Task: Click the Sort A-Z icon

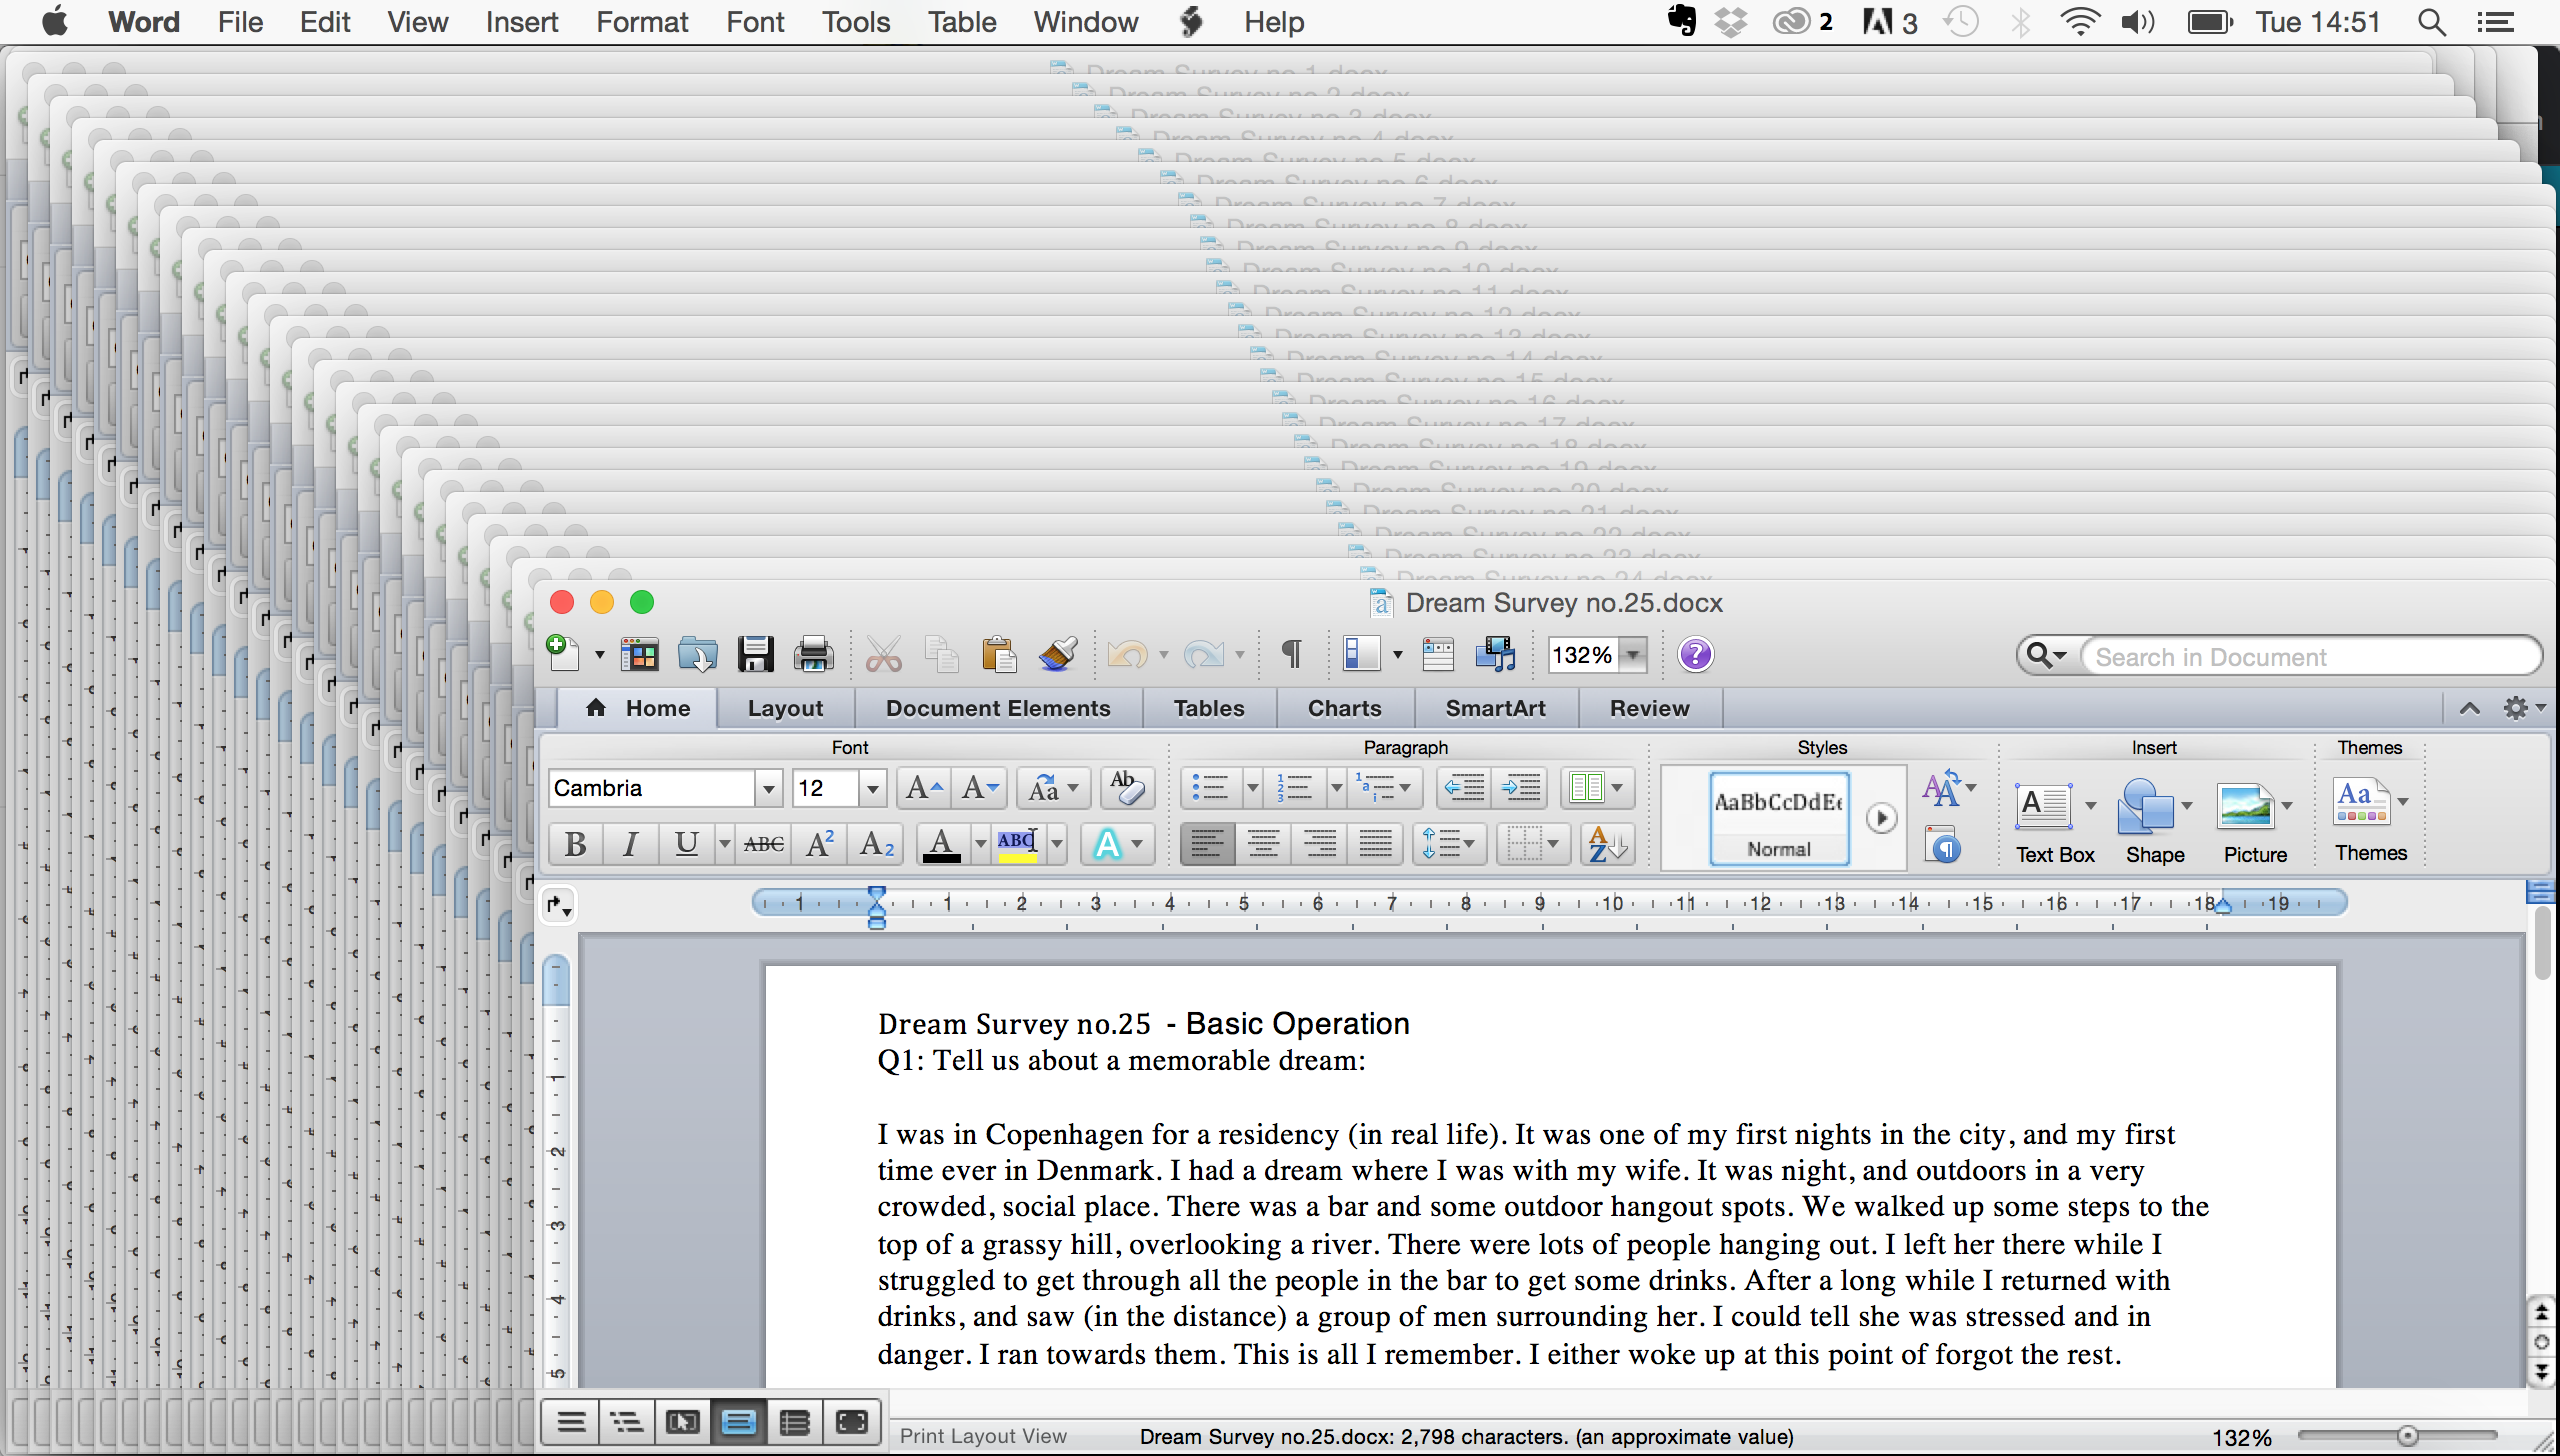Action: [x=1608, y=844]
